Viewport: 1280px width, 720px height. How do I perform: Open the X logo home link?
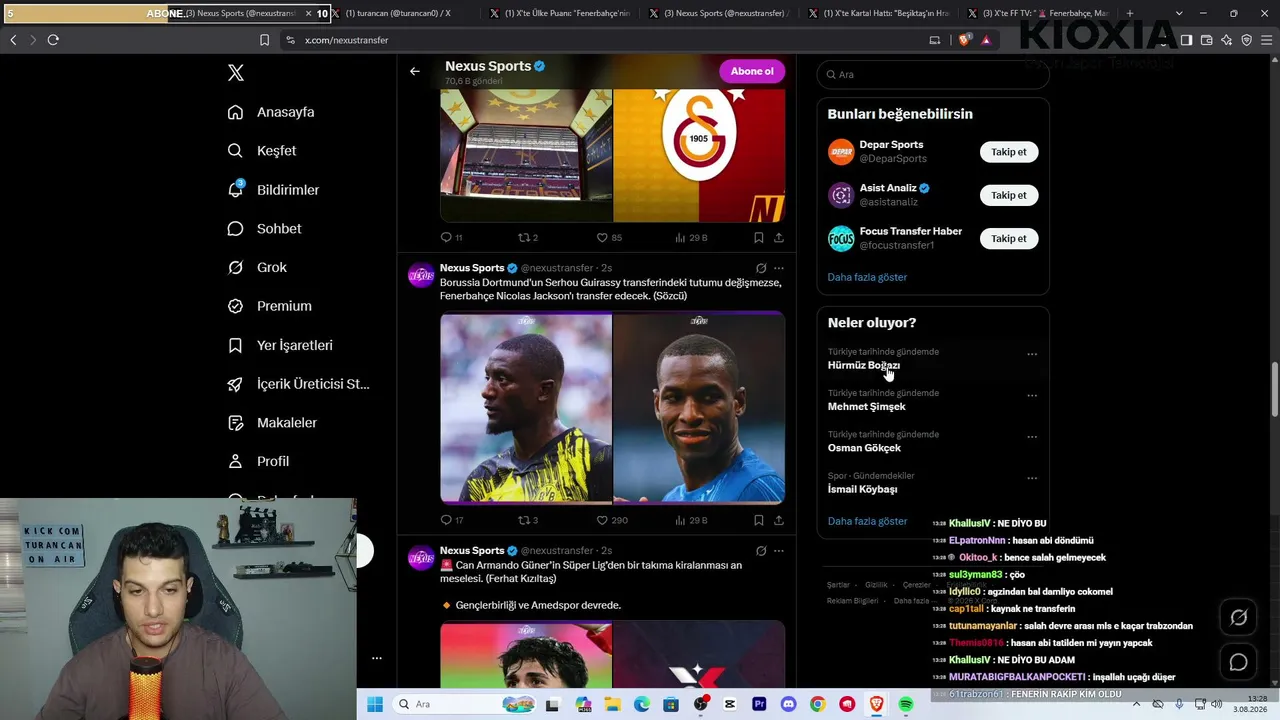click(x=235, y=73)
